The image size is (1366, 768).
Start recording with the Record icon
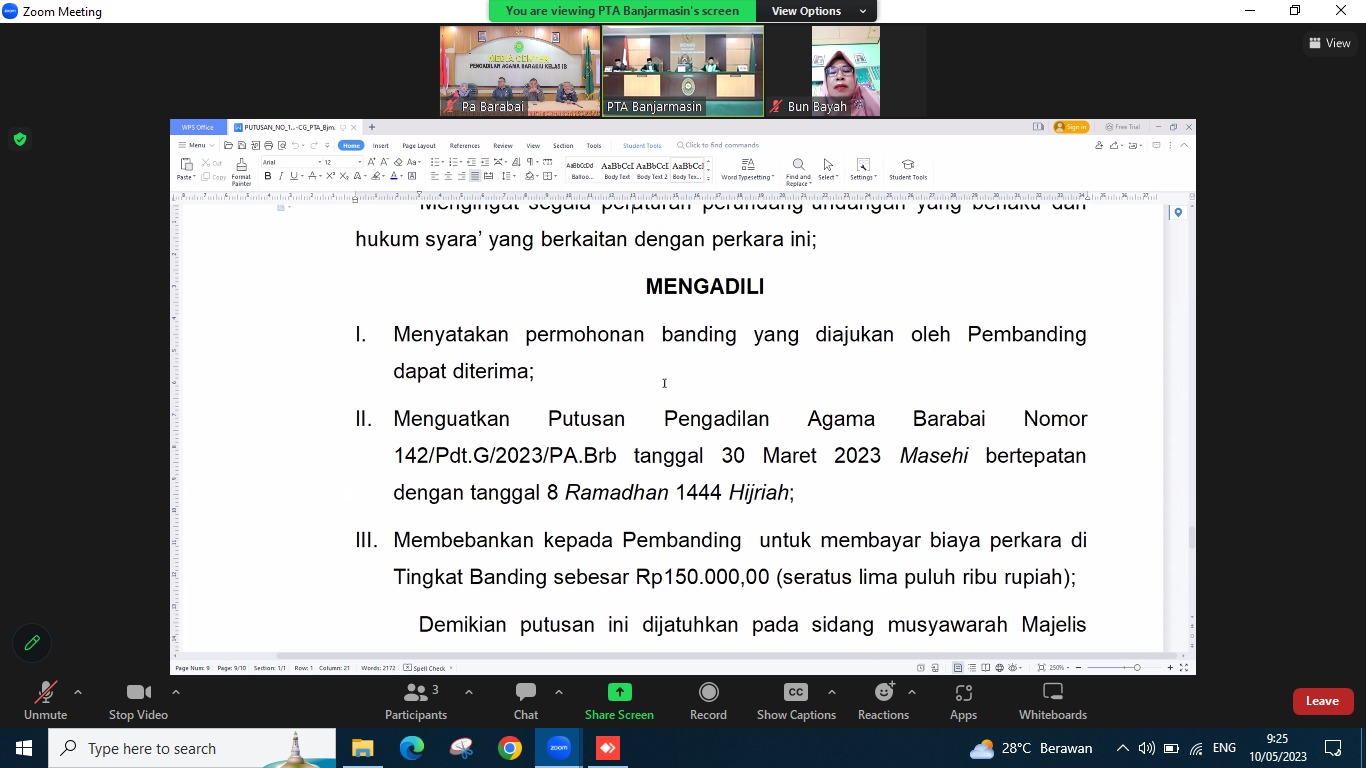pyautogui.click(x=708, y=693)
